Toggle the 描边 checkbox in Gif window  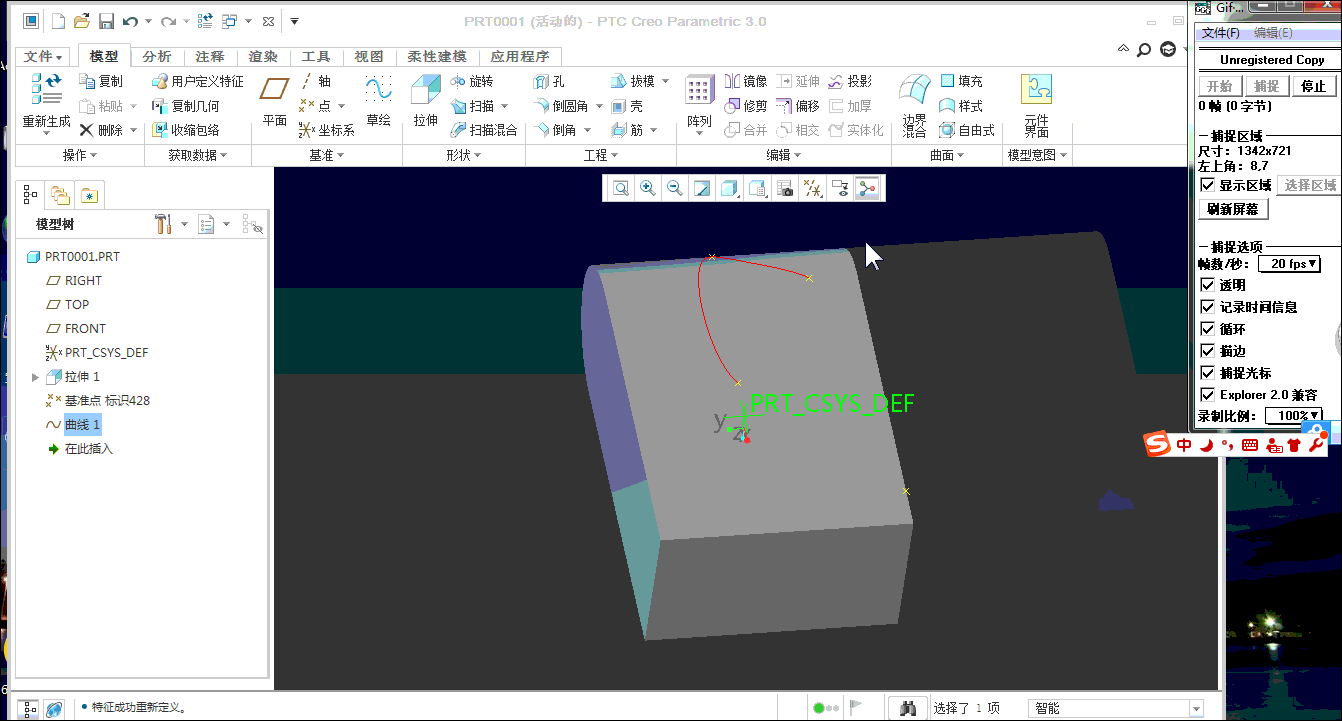coord(1207,351)
